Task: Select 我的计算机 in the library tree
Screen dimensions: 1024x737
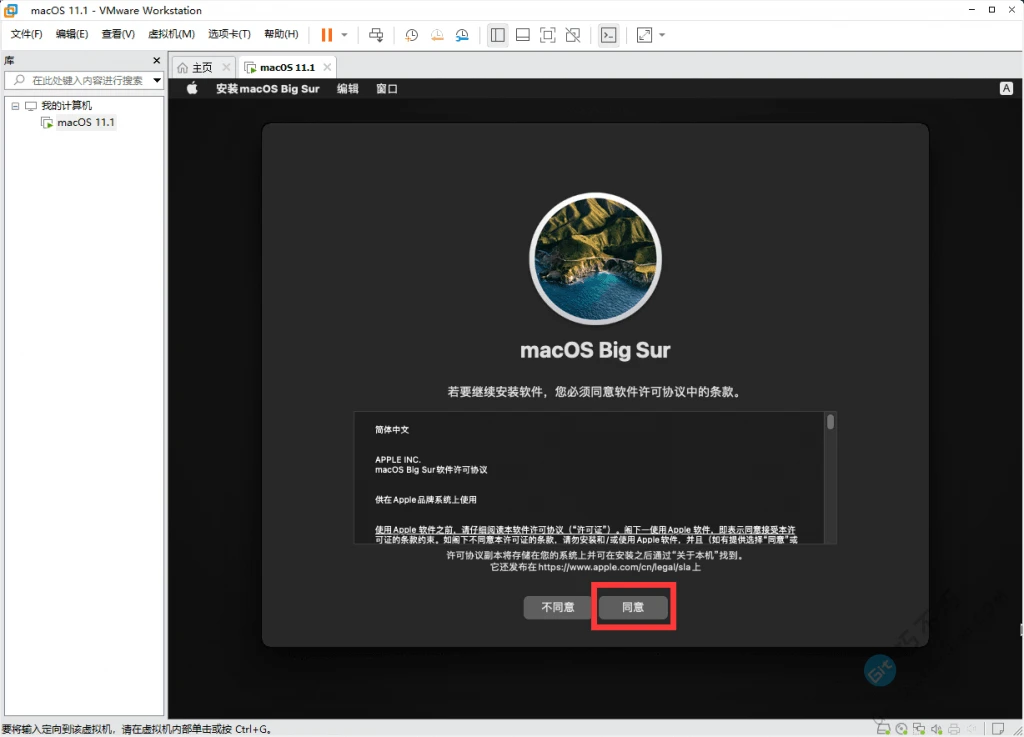Action: point(66,105)
